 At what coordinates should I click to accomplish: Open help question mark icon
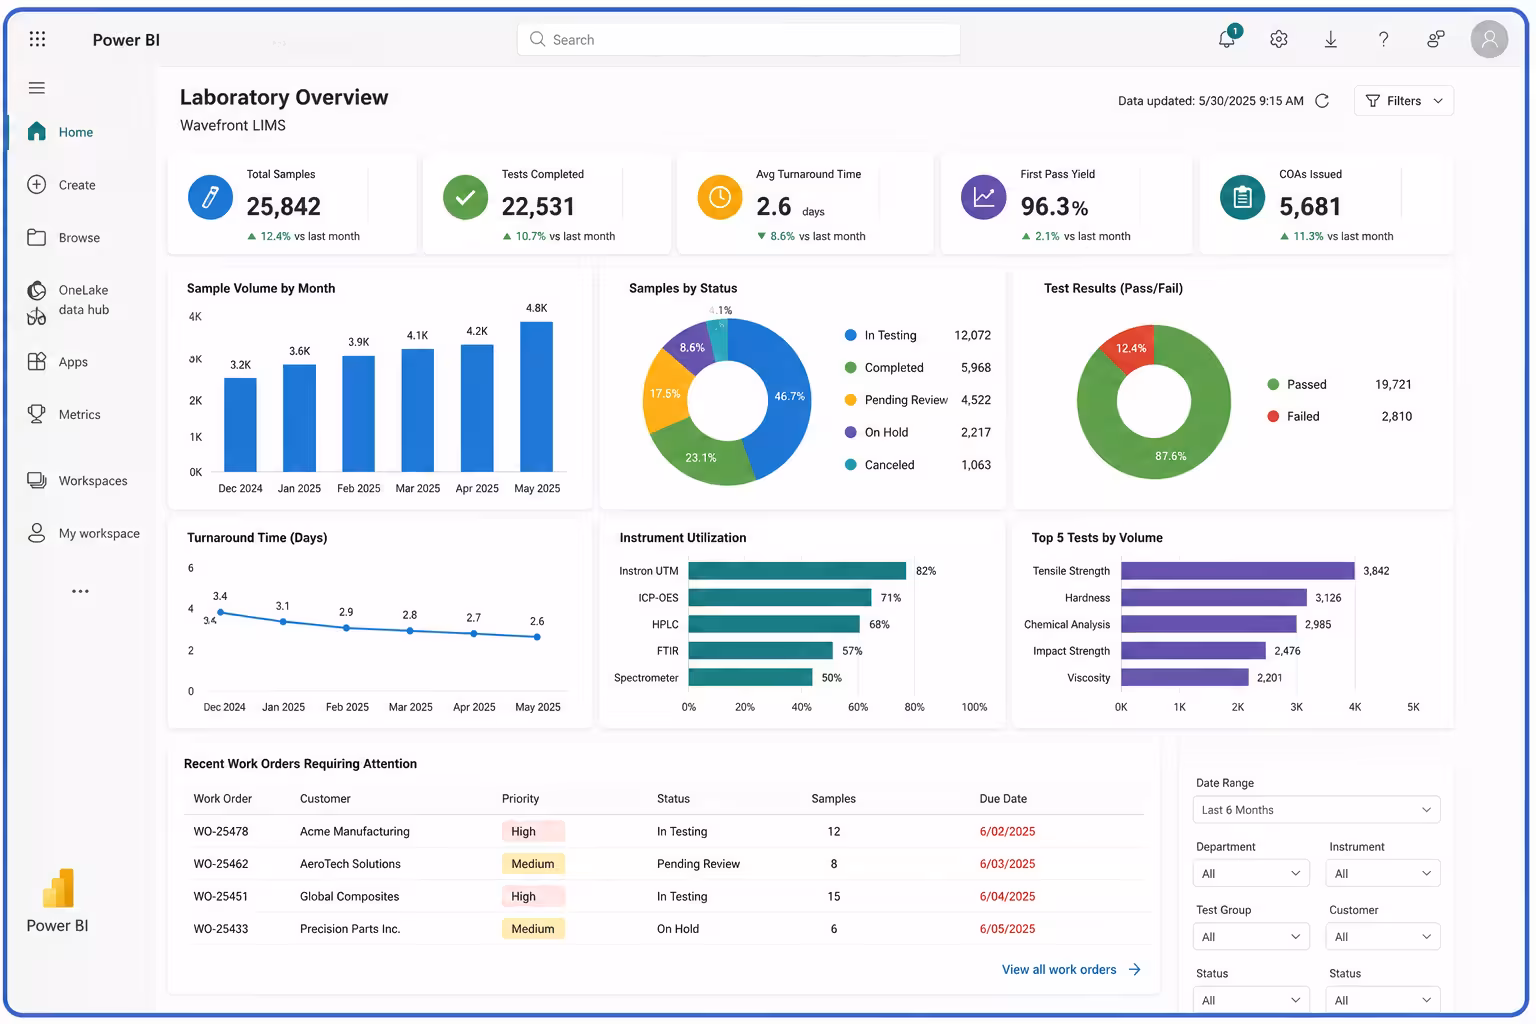1383,39
